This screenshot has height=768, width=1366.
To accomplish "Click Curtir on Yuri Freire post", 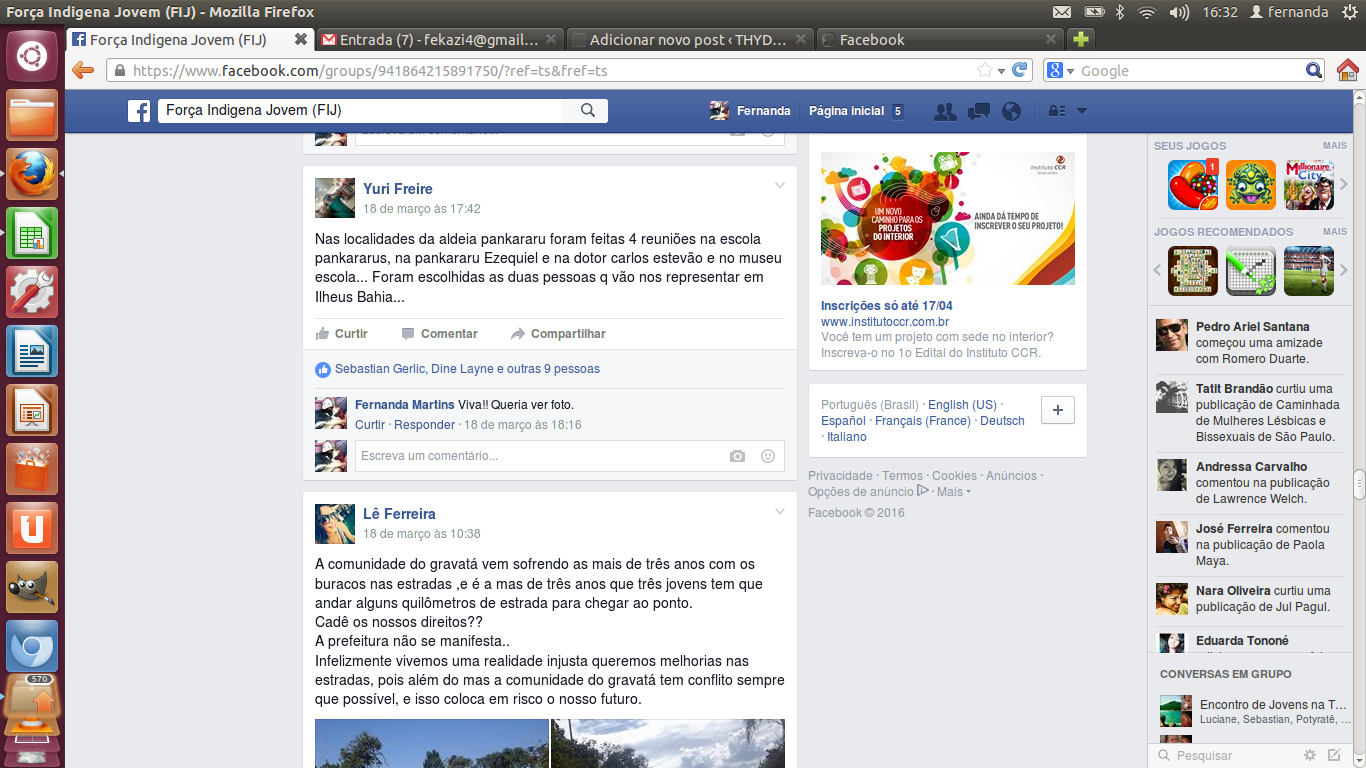I will (341, 334).
